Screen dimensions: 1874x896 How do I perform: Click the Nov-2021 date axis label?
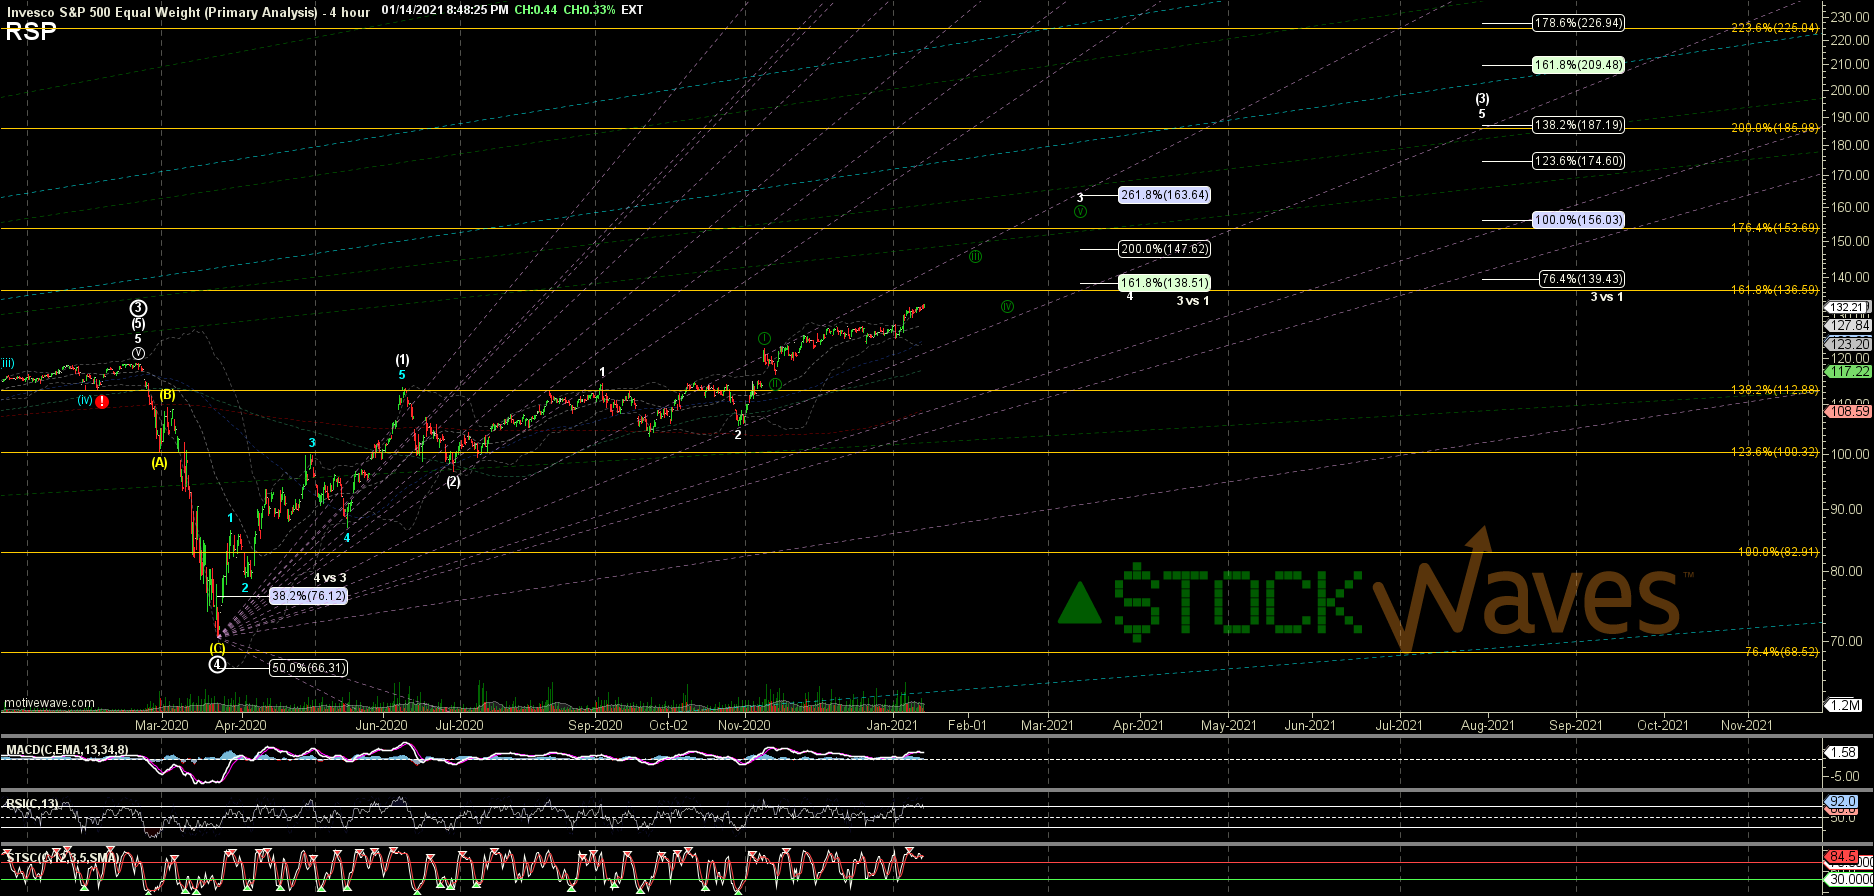1746,725
